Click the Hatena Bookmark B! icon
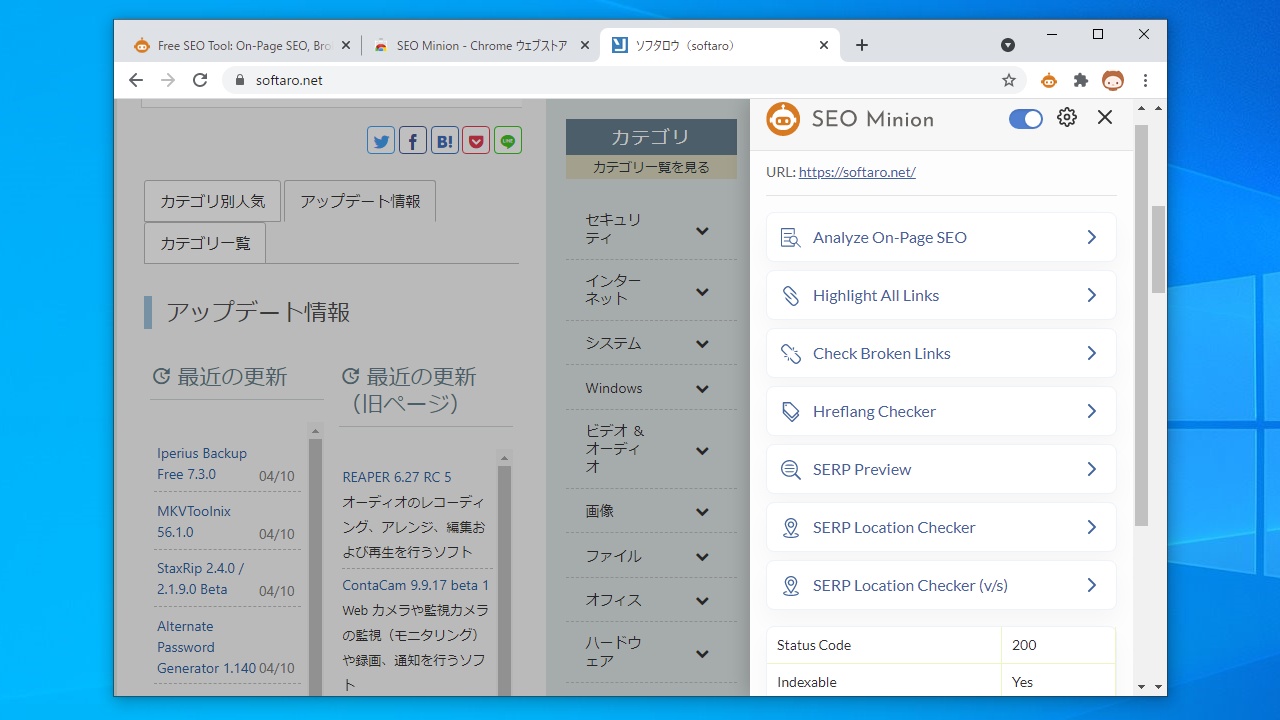 coord(445,141)
